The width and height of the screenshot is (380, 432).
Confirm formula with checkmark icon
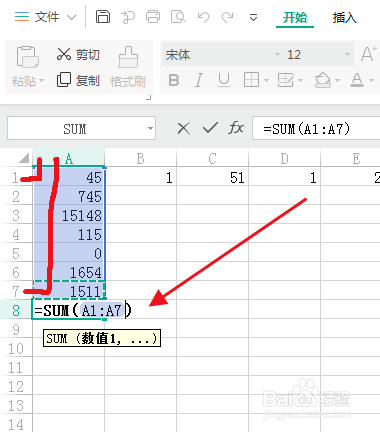210,128
